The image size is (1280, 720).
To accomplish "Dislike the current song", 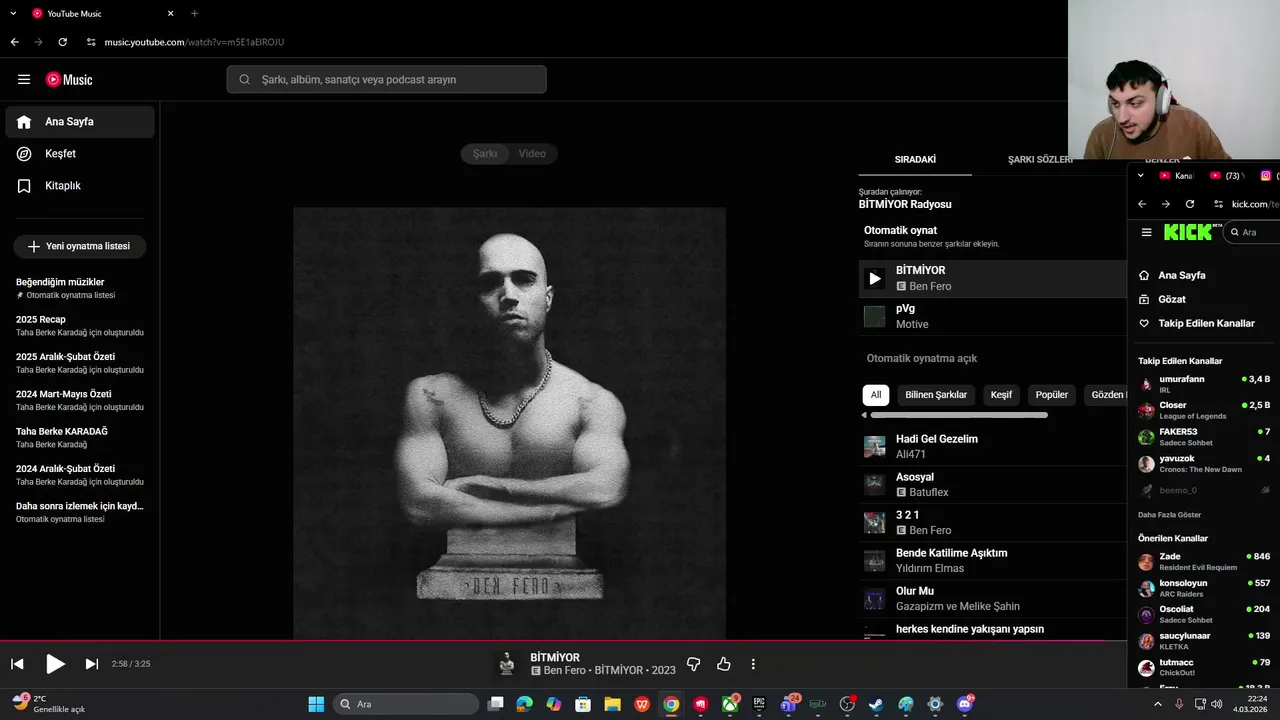I will [x=694, y=664].
